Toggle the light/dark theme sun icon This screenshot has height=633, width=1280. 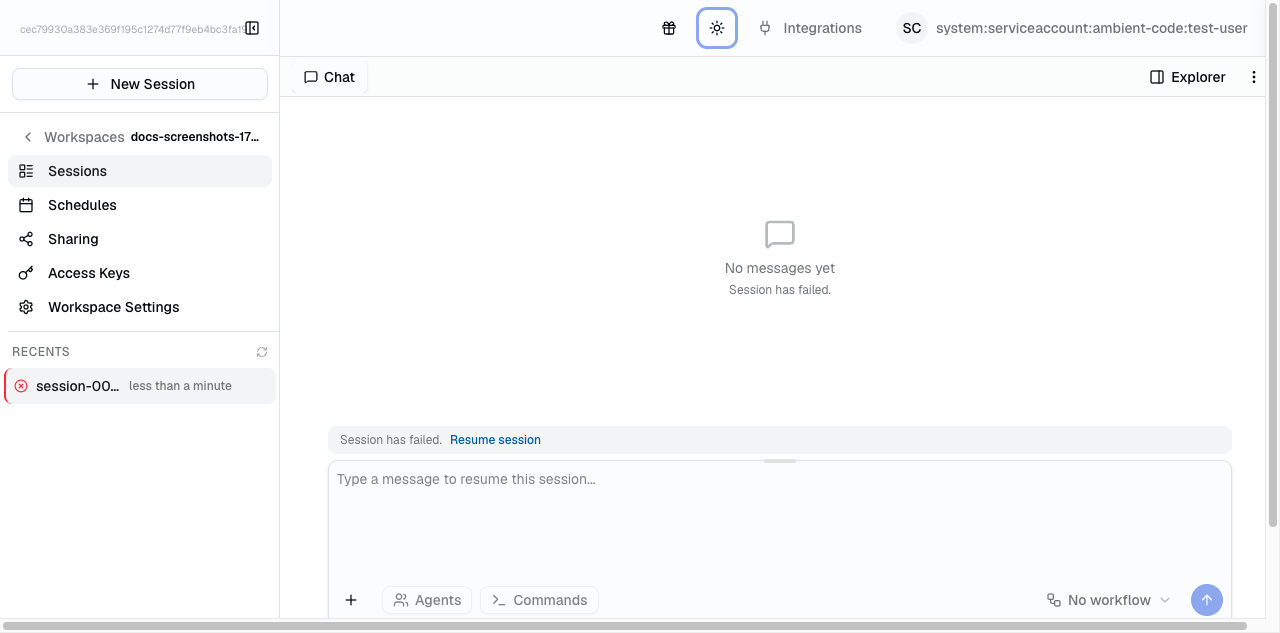tap(717, 28)
